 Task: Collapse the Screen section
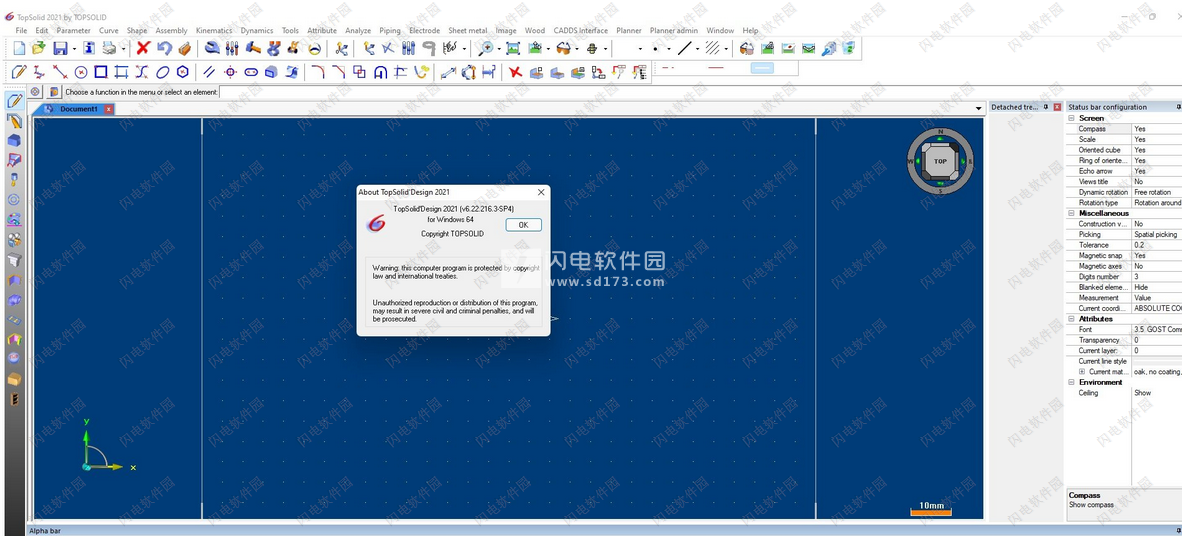tap(1071, 118)
